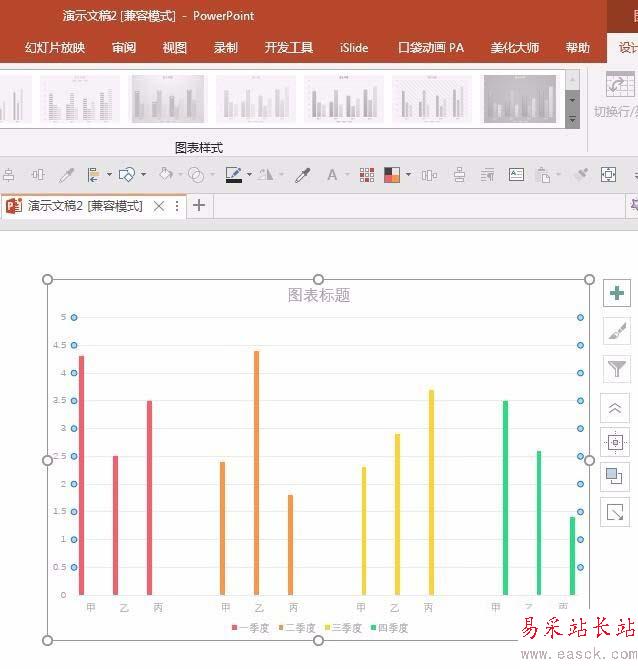Image resolution: width=638 pixels, height=669 pixels.
Task: Click the center alignment target button beside chart
Action: (615, 442)
